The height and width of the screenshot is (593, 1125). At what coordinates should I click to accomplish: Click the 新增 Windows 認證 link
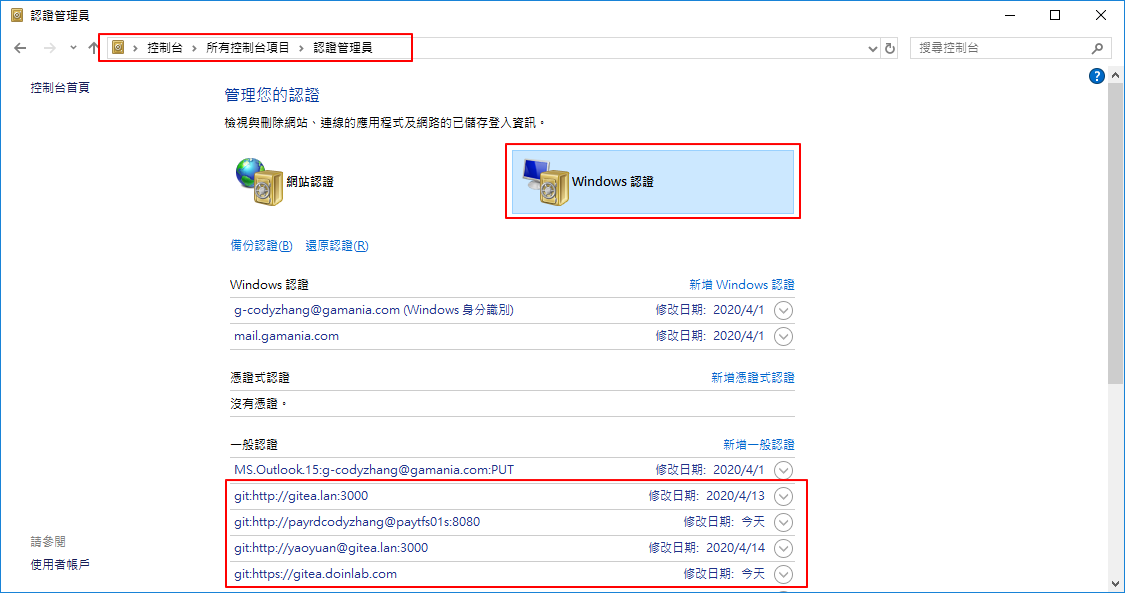[x=742, y=284]
